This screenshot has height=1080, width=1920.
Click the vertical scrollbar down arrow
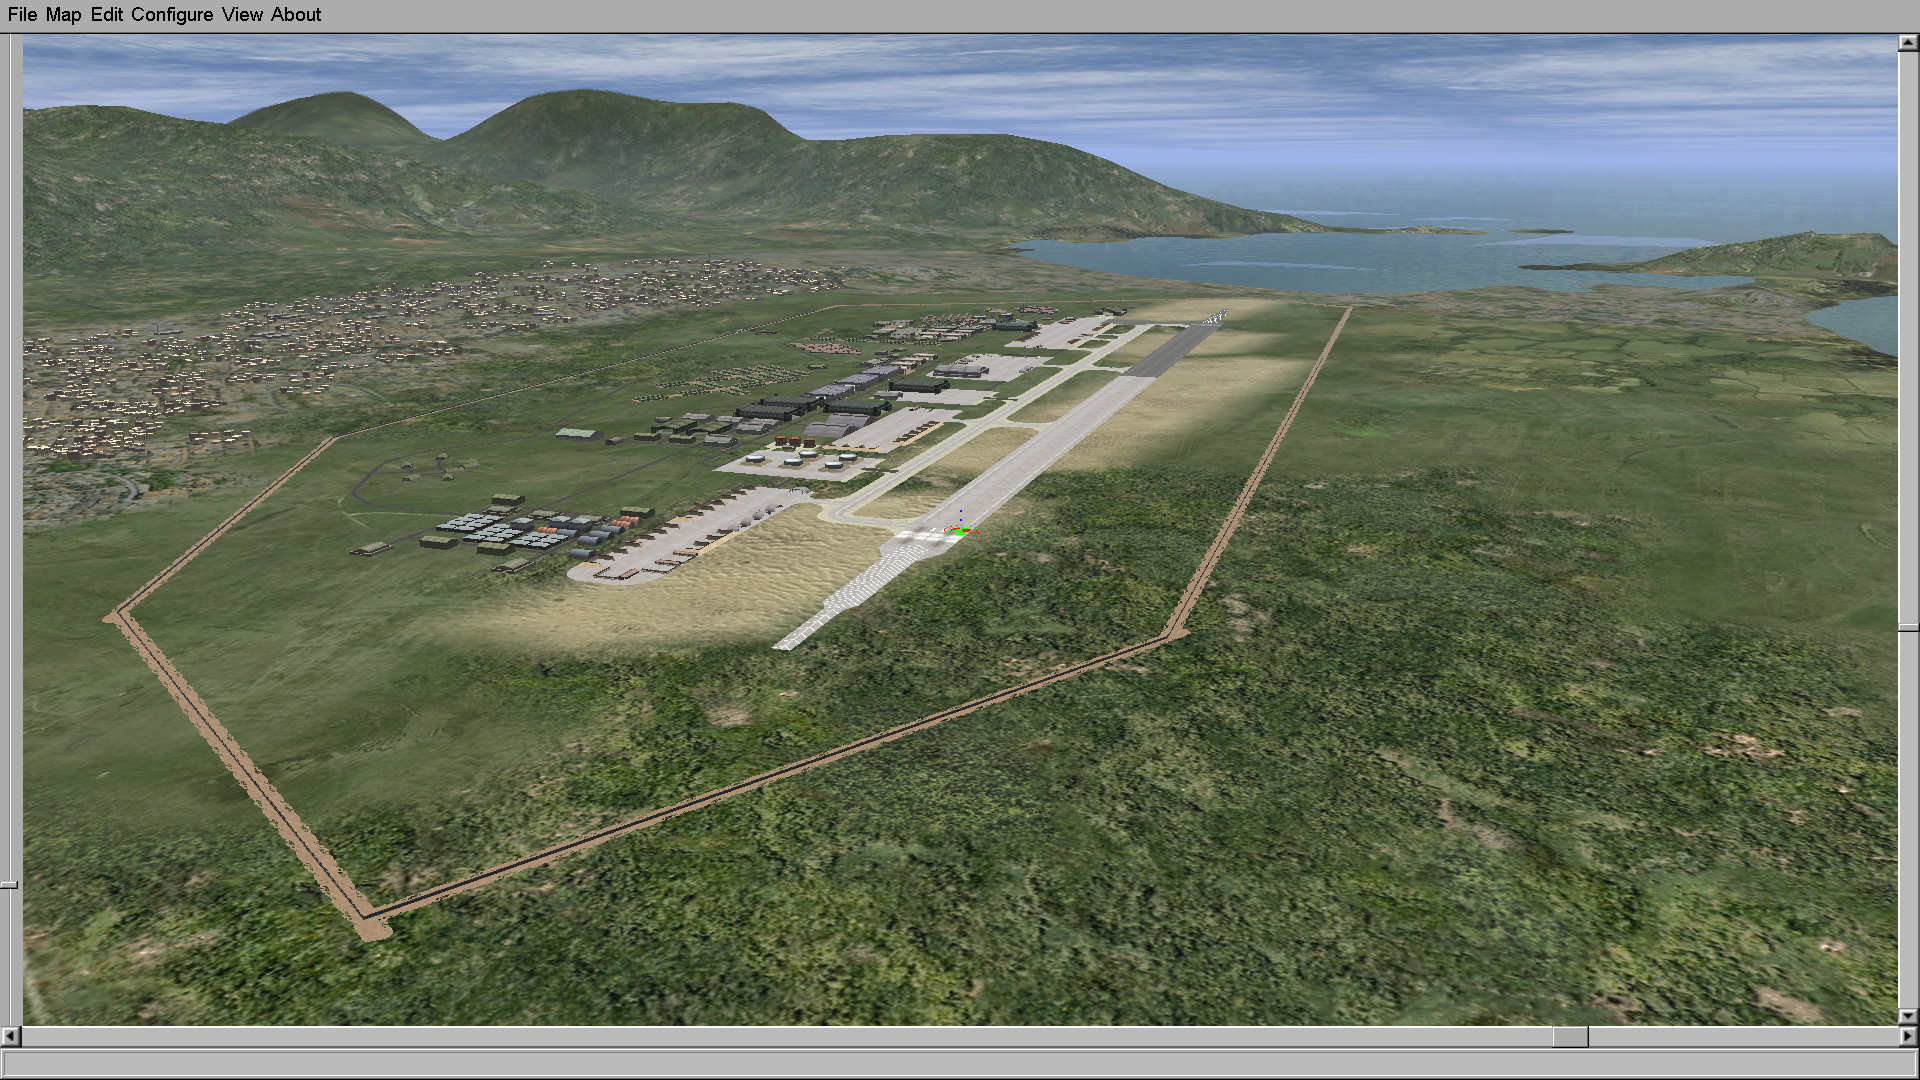1908,1016
